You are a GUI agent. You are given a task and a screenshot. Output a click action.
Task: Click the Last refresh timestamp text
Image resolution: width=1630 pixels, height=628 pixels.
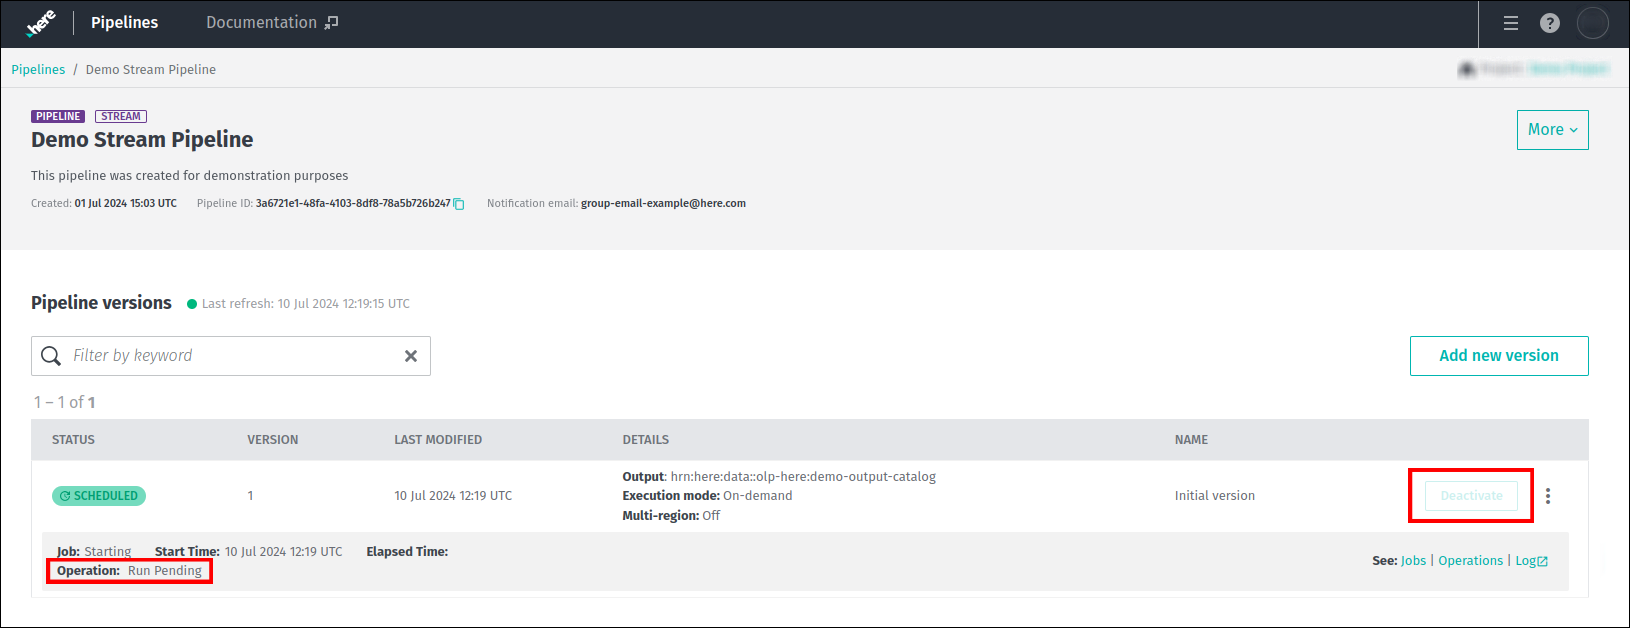point(306,304)
